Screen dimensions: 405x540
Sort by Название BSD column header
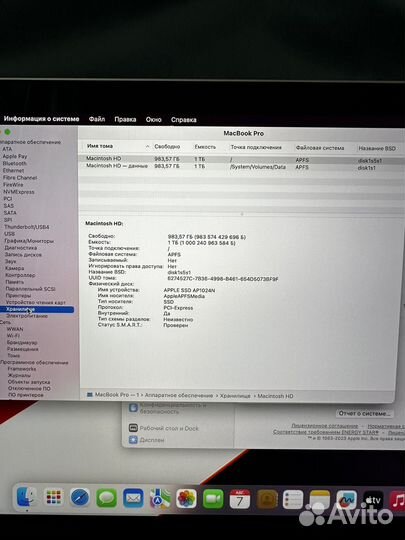tap(377, 148)
